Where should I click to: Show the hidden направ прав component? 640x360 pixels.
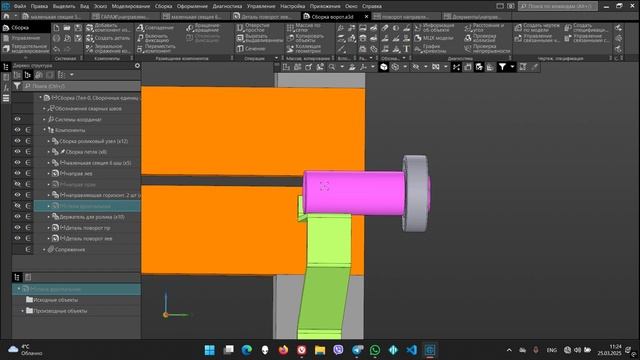pyautogui.click(x=18, y=184)
